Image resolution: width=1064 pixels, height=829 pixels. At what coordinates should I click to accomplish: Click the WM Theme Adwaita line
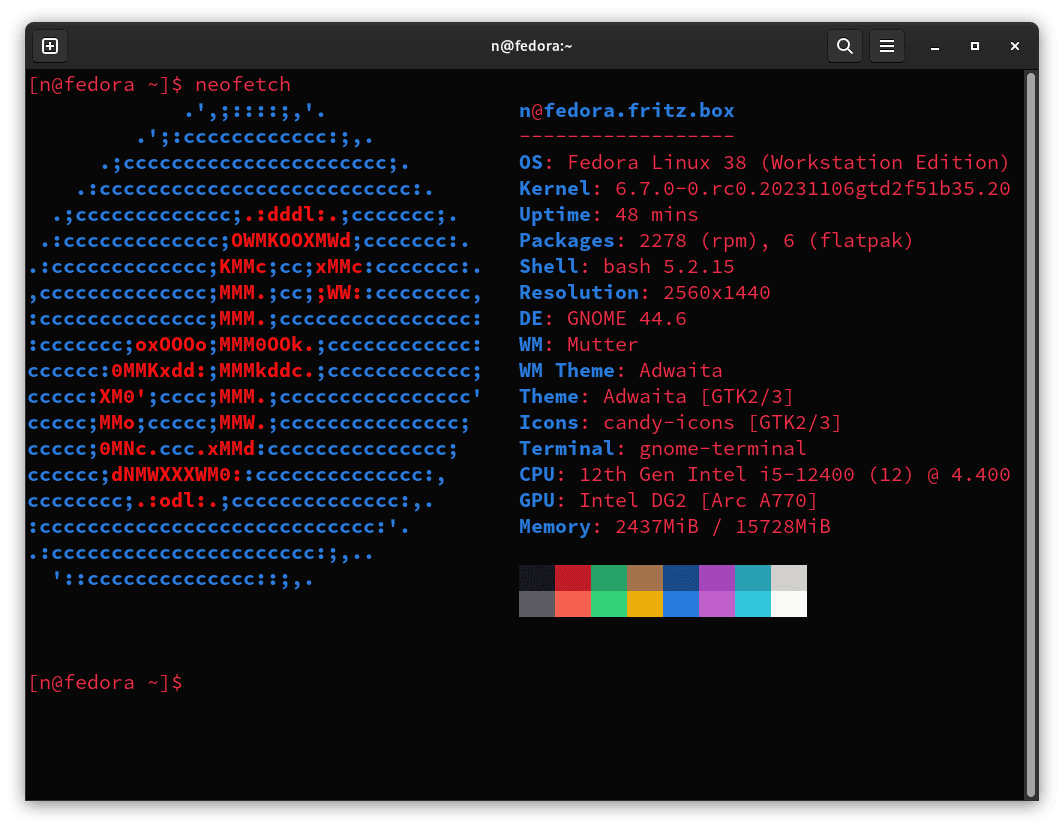621,370
